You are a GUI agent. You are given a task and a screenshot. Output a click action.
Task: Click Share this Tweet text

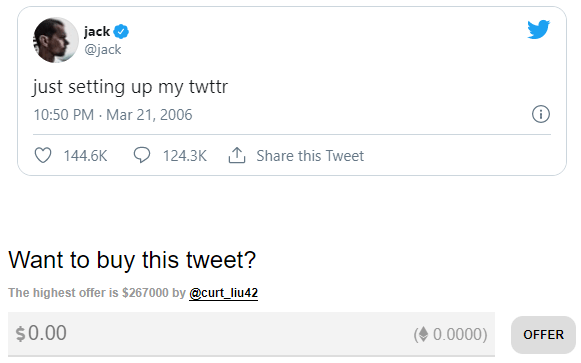coord(310,156)
